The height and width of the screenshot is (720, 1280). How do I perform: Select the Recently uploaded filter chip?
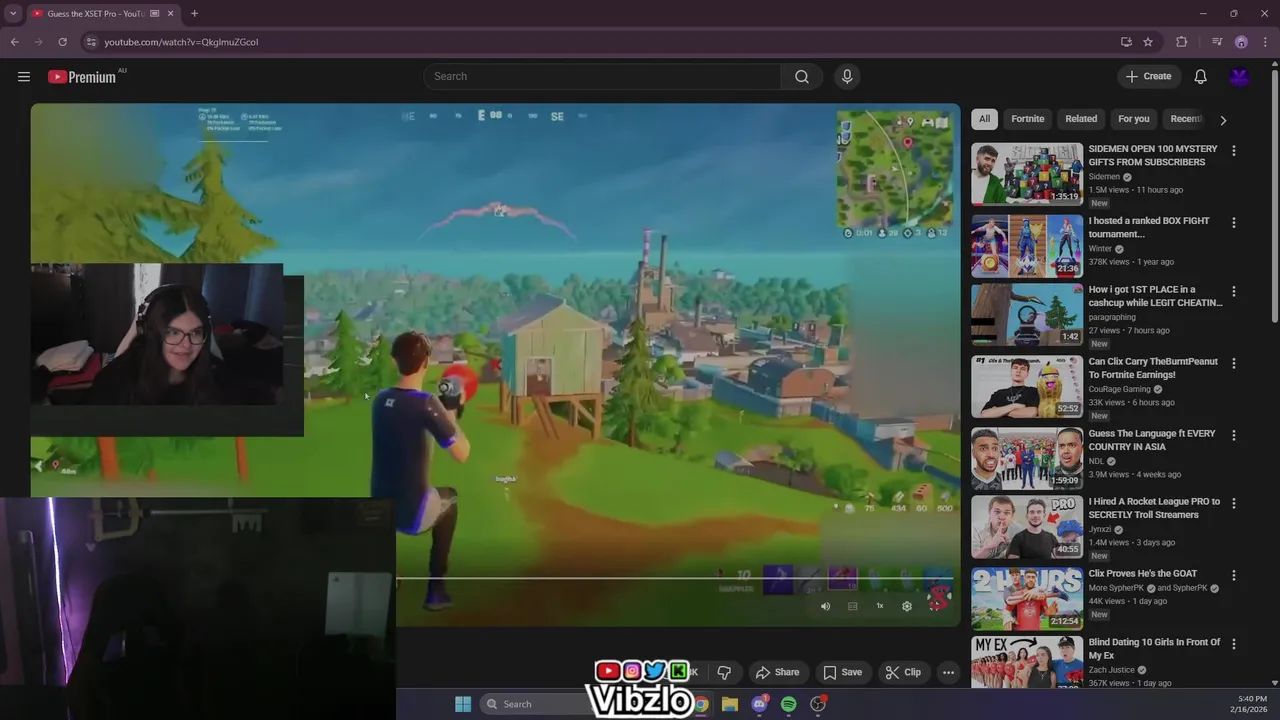1185,119
